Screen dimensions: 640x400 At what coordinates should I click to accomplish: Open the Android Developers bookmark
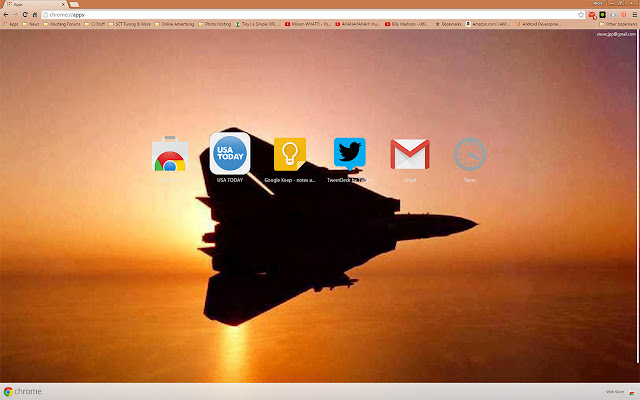coord(538,24)
